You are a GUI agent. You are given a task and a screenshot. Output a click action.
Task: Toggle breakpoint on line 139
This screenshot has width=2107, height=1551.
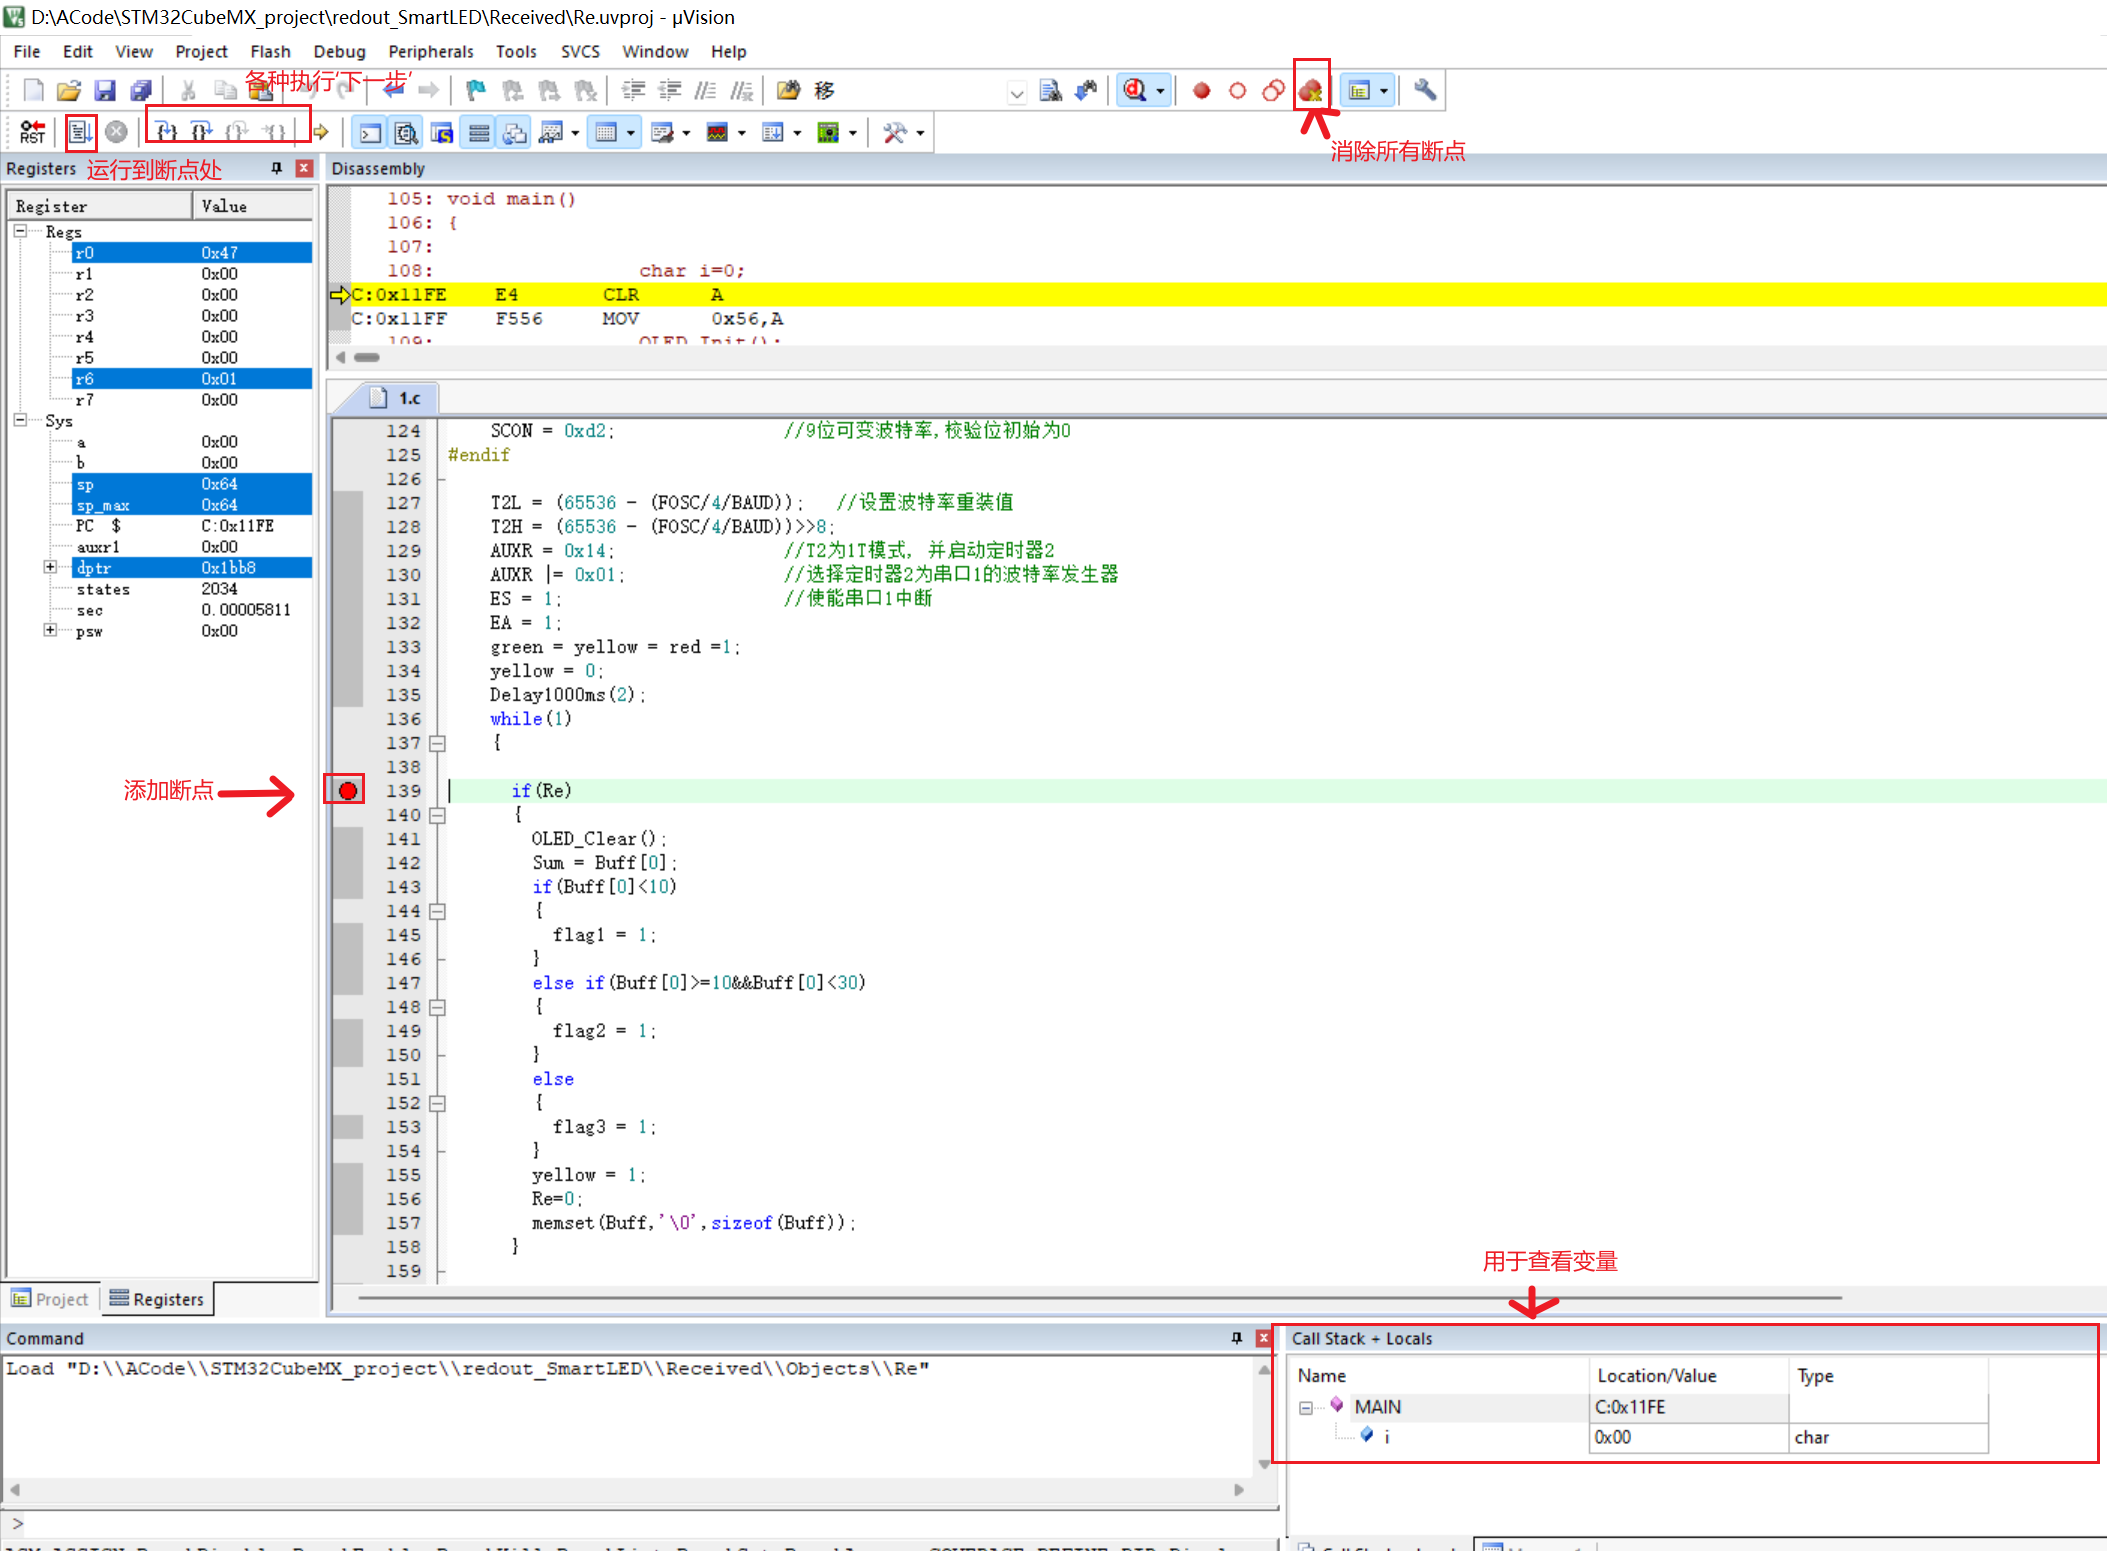347,791
